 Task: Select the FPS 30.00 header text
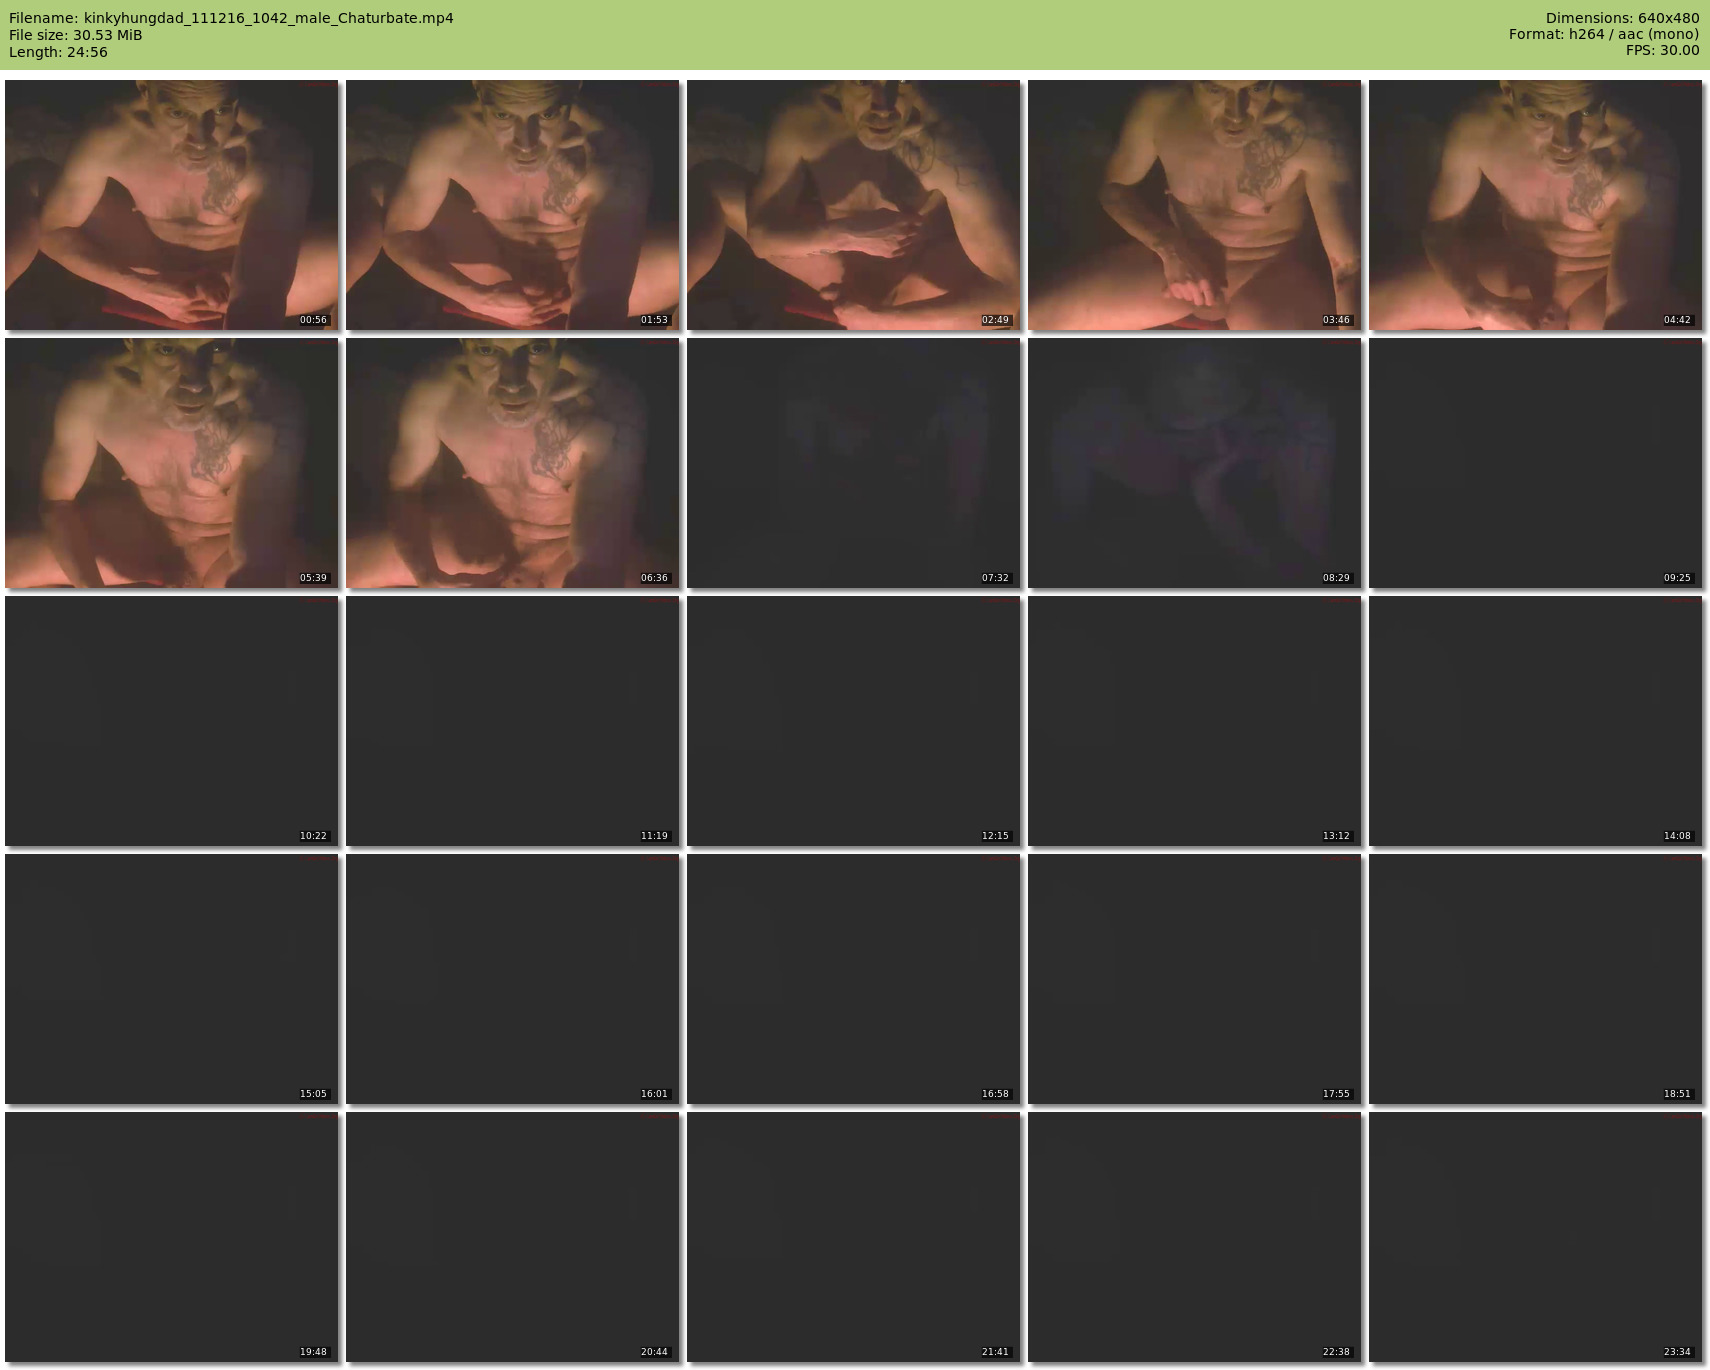pos(1662,50)
